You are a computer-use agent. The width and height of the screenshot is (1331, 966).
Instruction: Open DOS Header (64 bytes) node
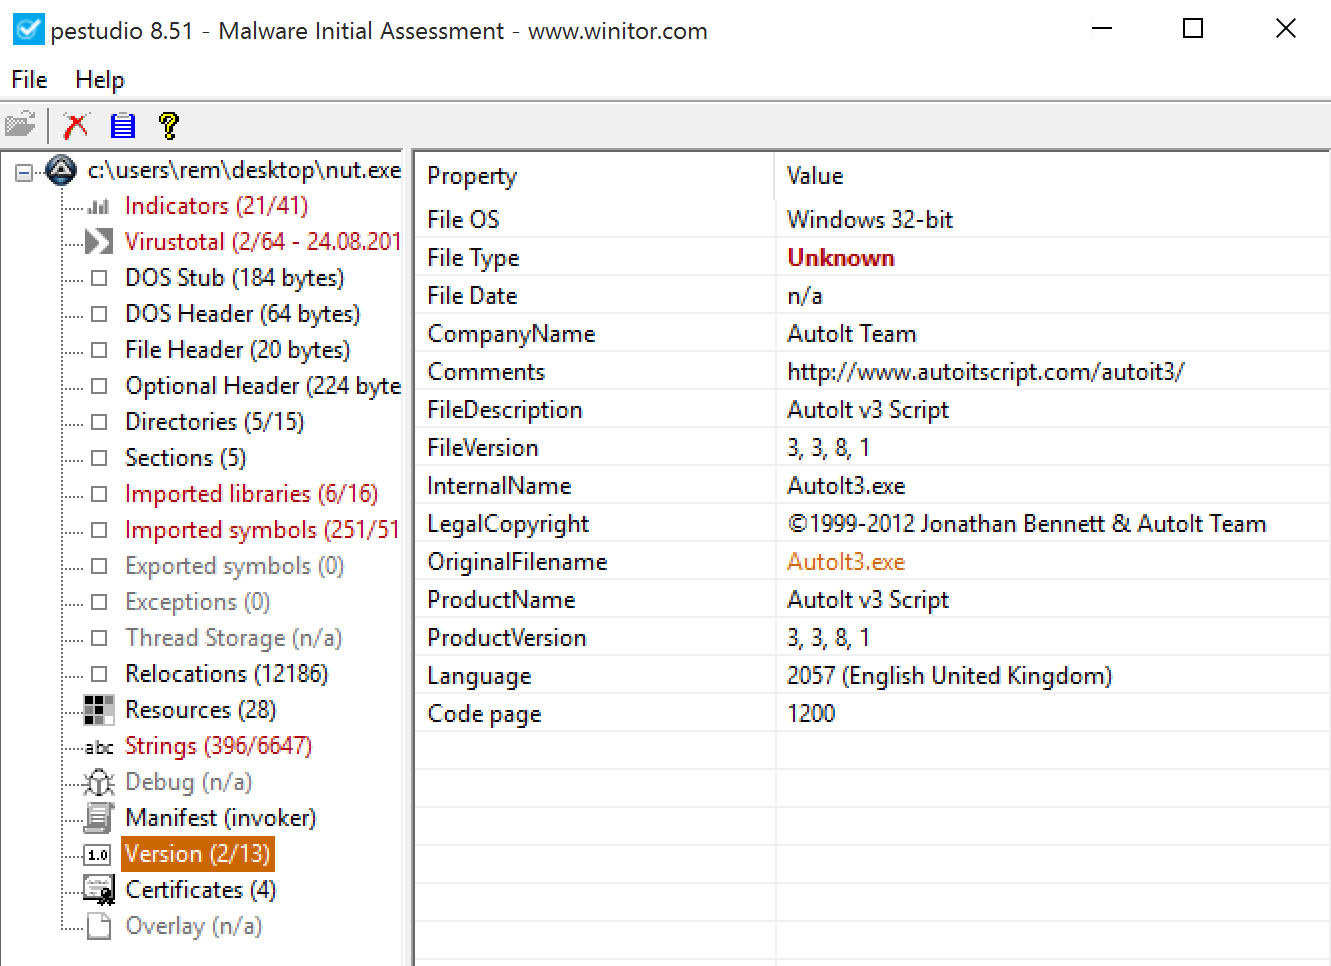[x=242, y=314]
